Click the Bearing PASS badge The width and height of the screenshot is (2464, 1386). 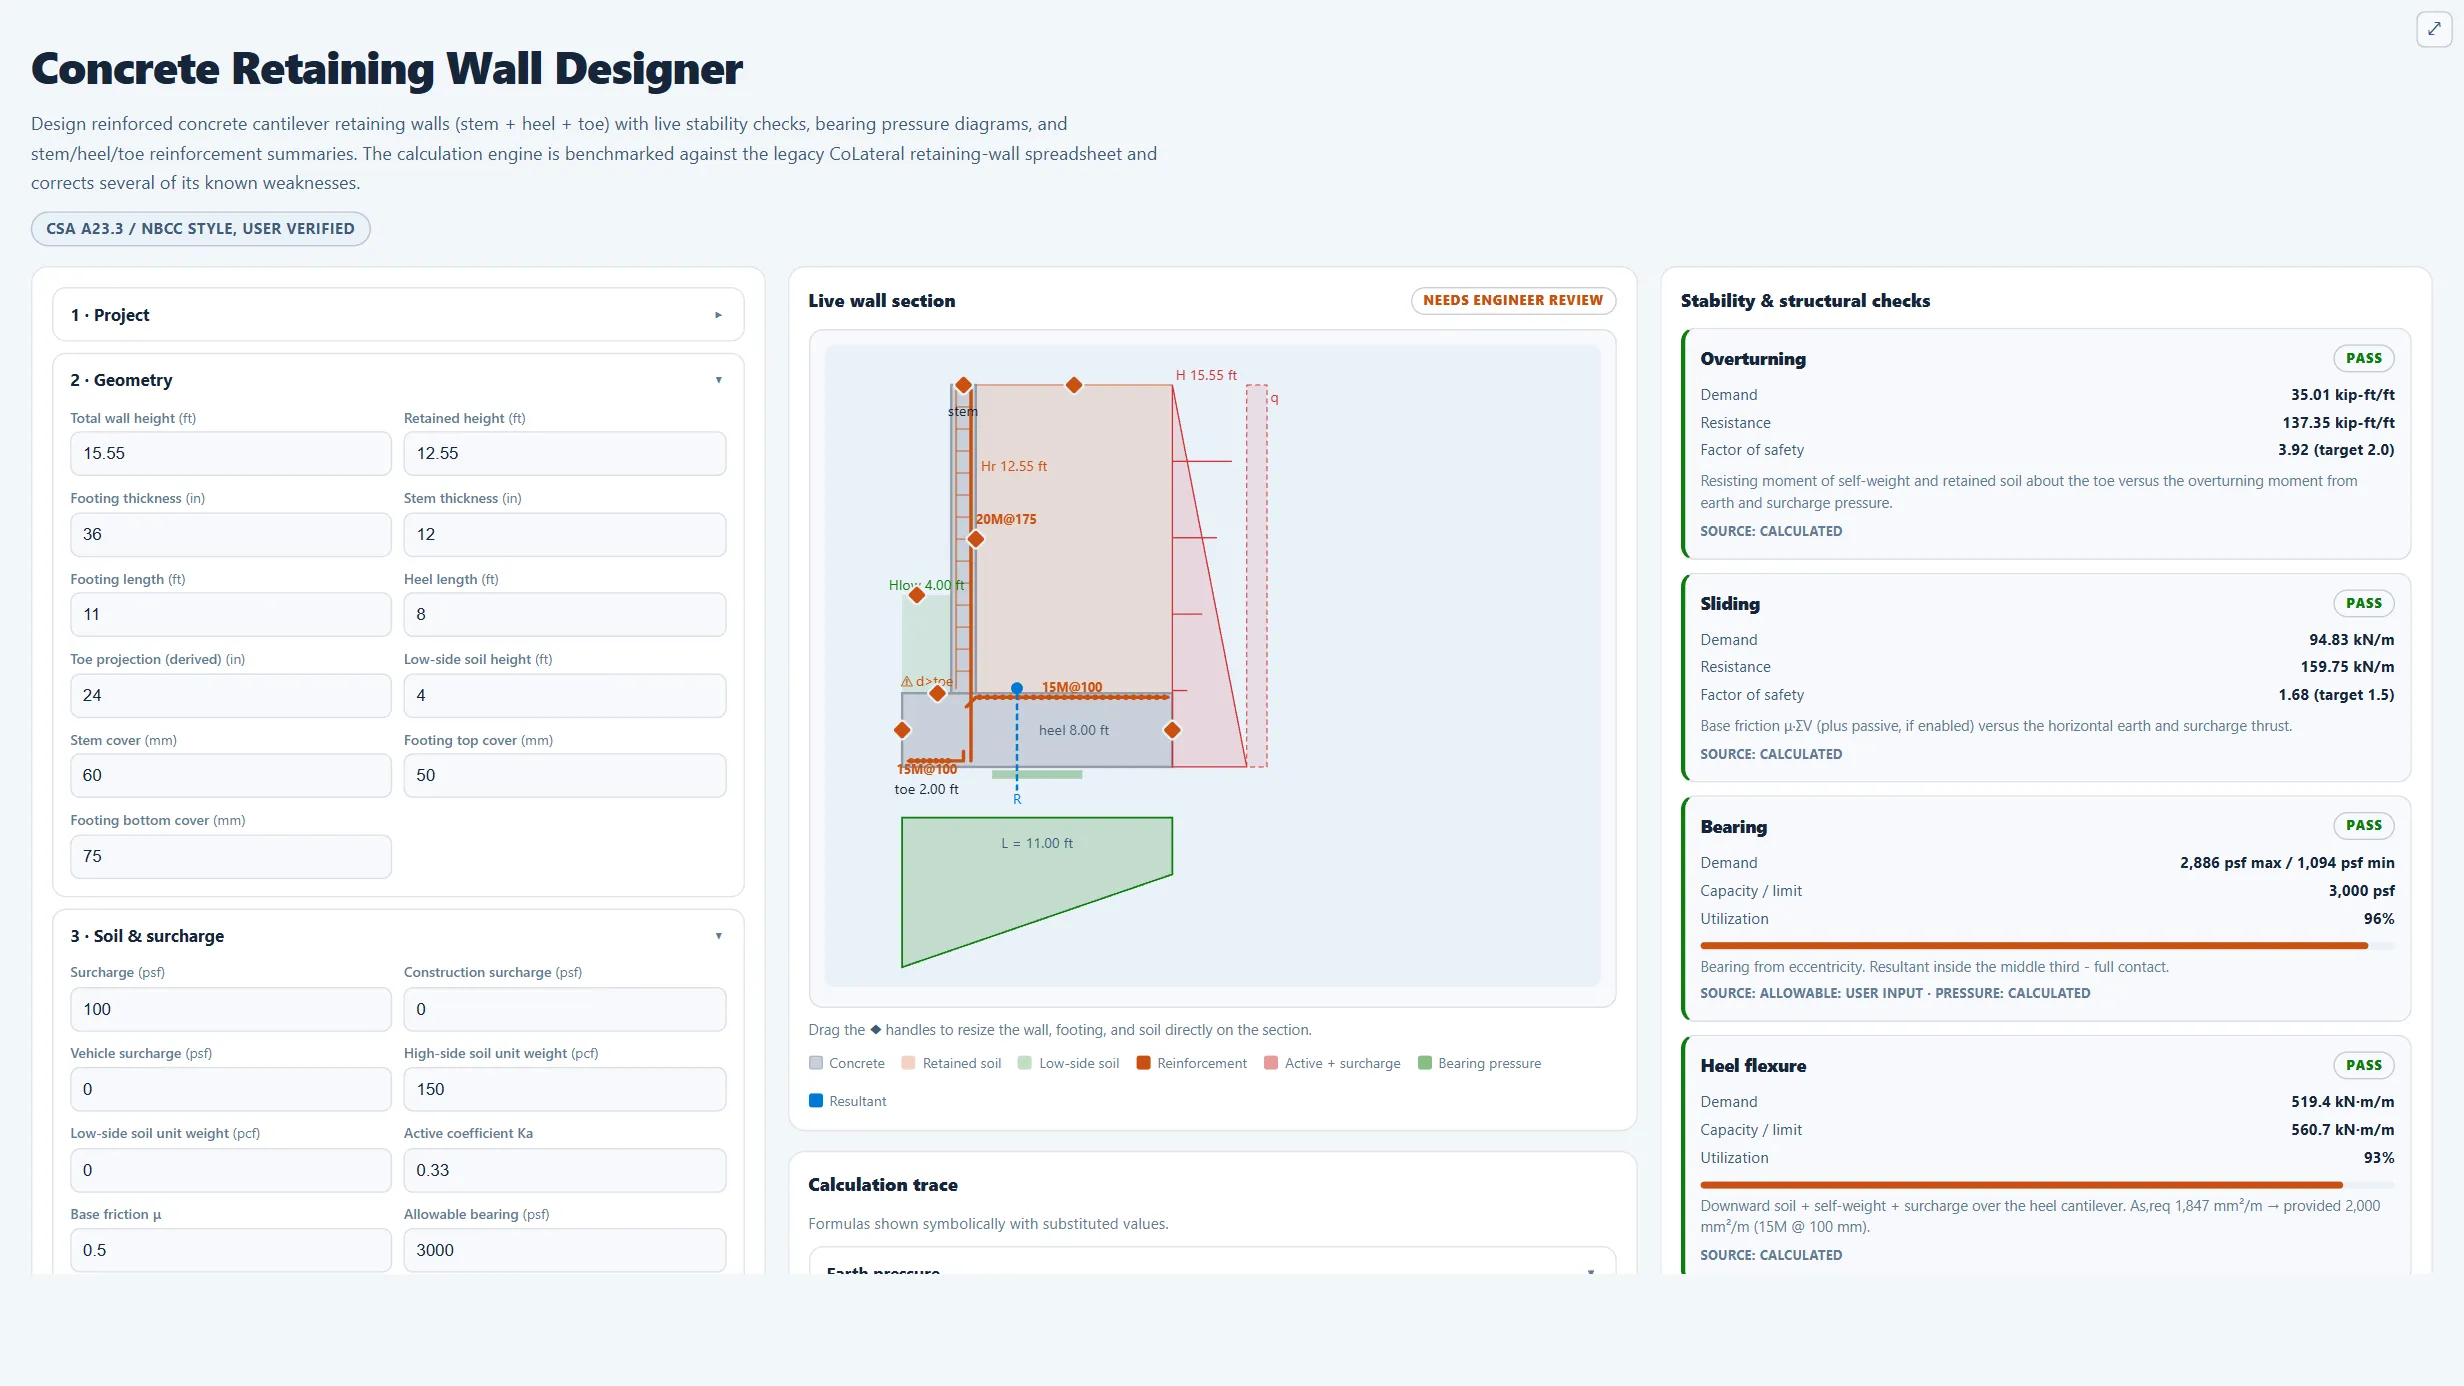pos(2364,825)
